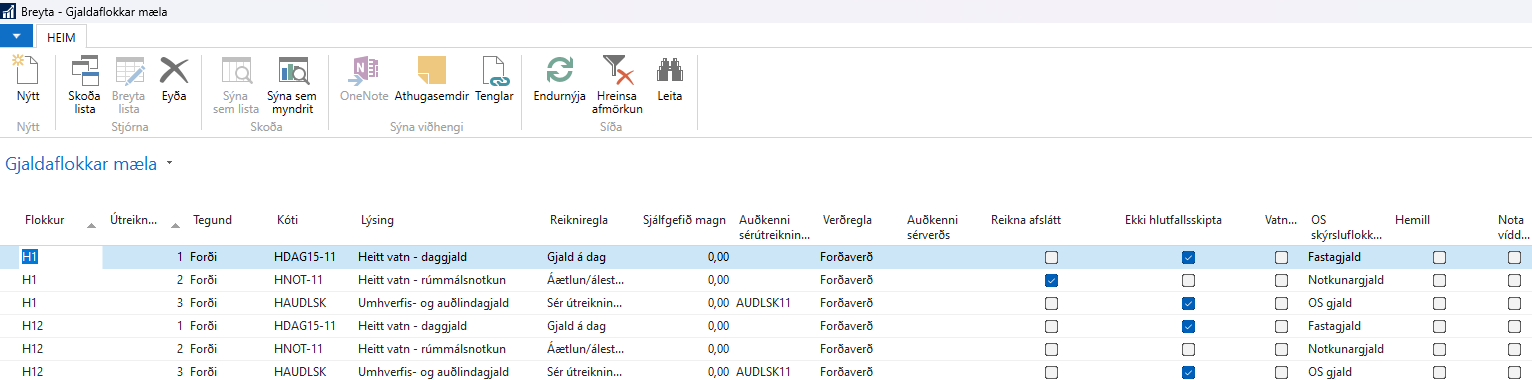Uncheck Reikna afslátt on H1 HNOT-11 row
This screenshot has height=380, width=1532.
click(x=1051, y=280)
